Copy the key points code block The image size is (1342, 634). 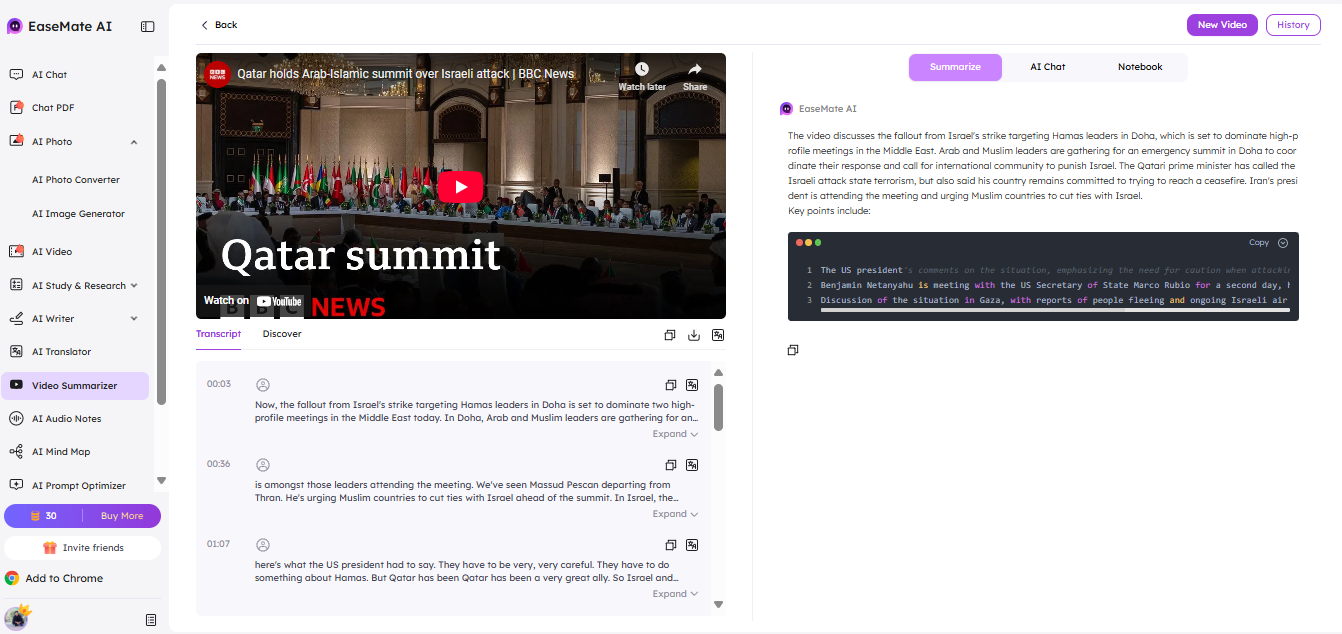pyautogui.click(x=1259, y=243)
